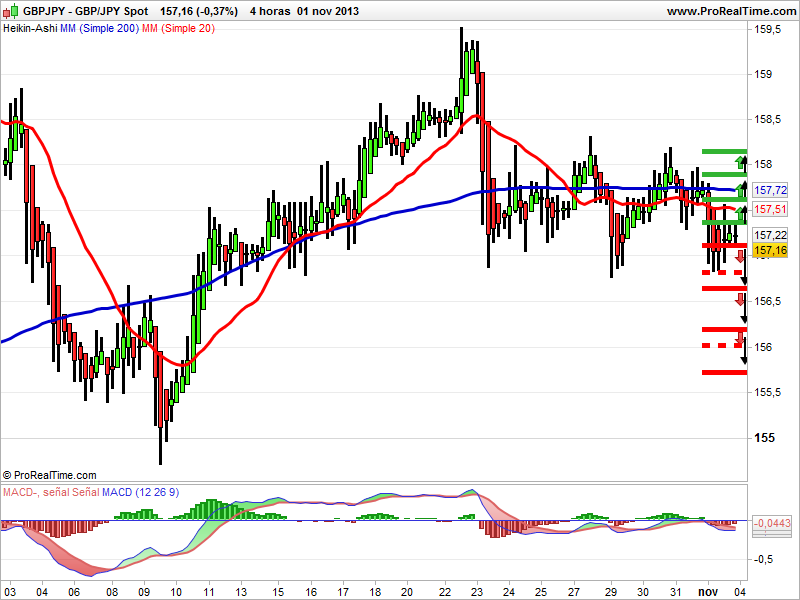Screen dimensions: 800x600
Task: Click the candlestick icon beside GBPJPY title
Action: tap(11, 11)
